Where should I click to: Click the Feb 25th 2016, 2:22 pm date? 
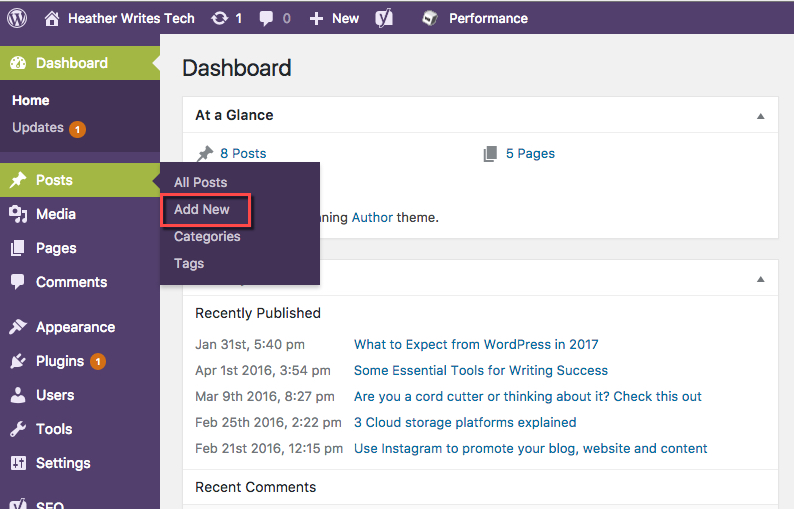click(x=268, y=422)
